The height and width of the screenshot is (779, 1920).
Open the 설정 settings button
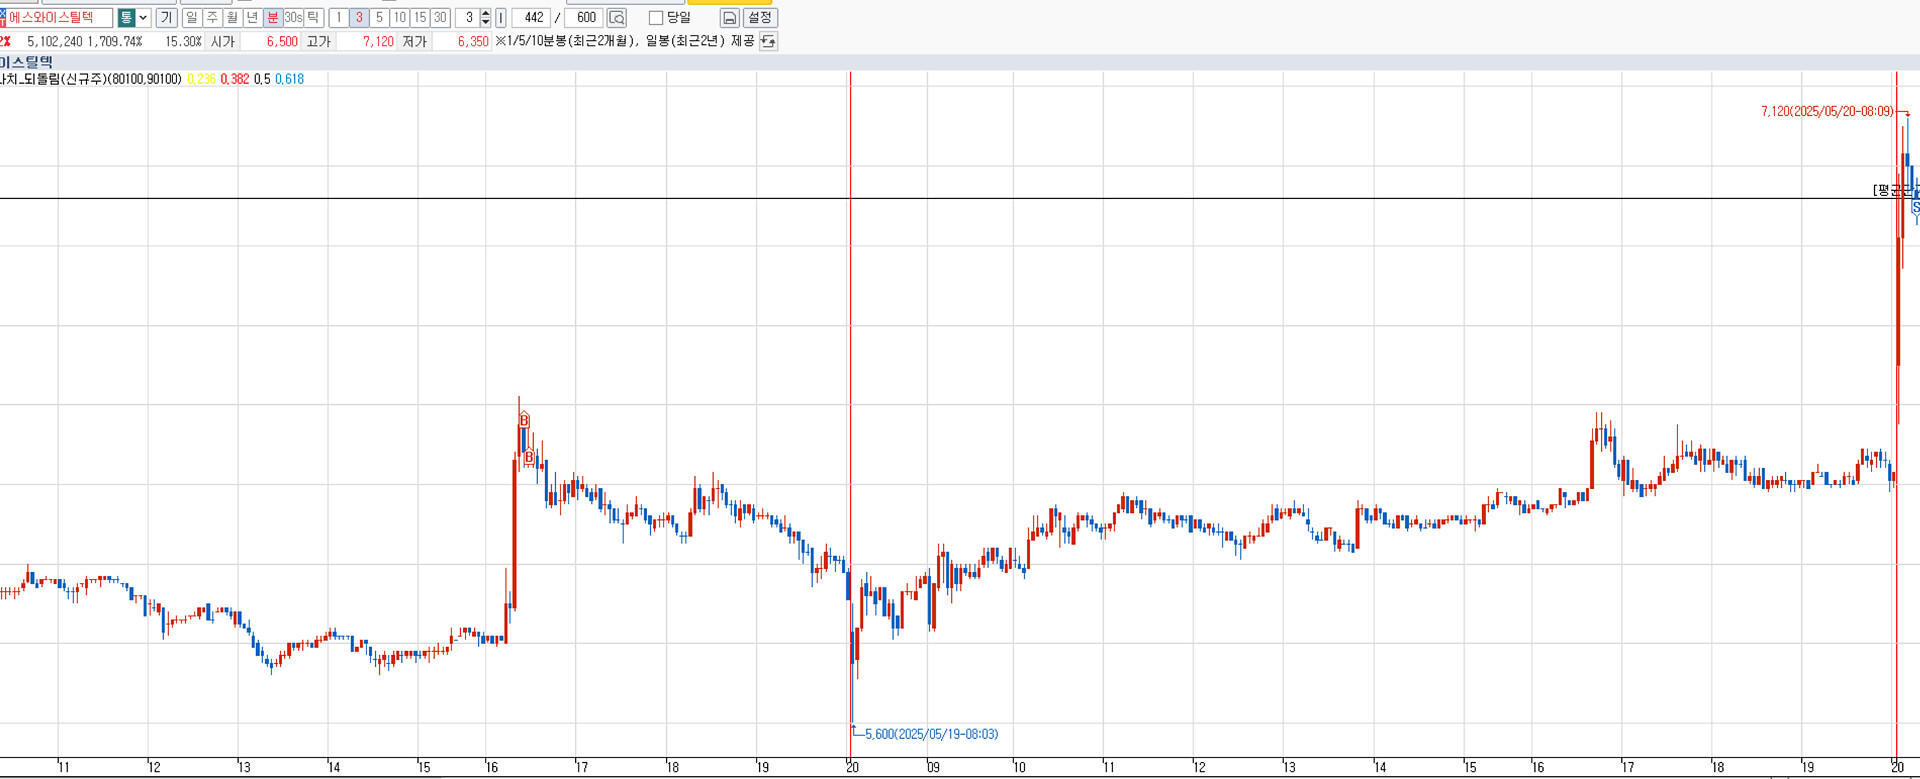(x=760, y=18)
